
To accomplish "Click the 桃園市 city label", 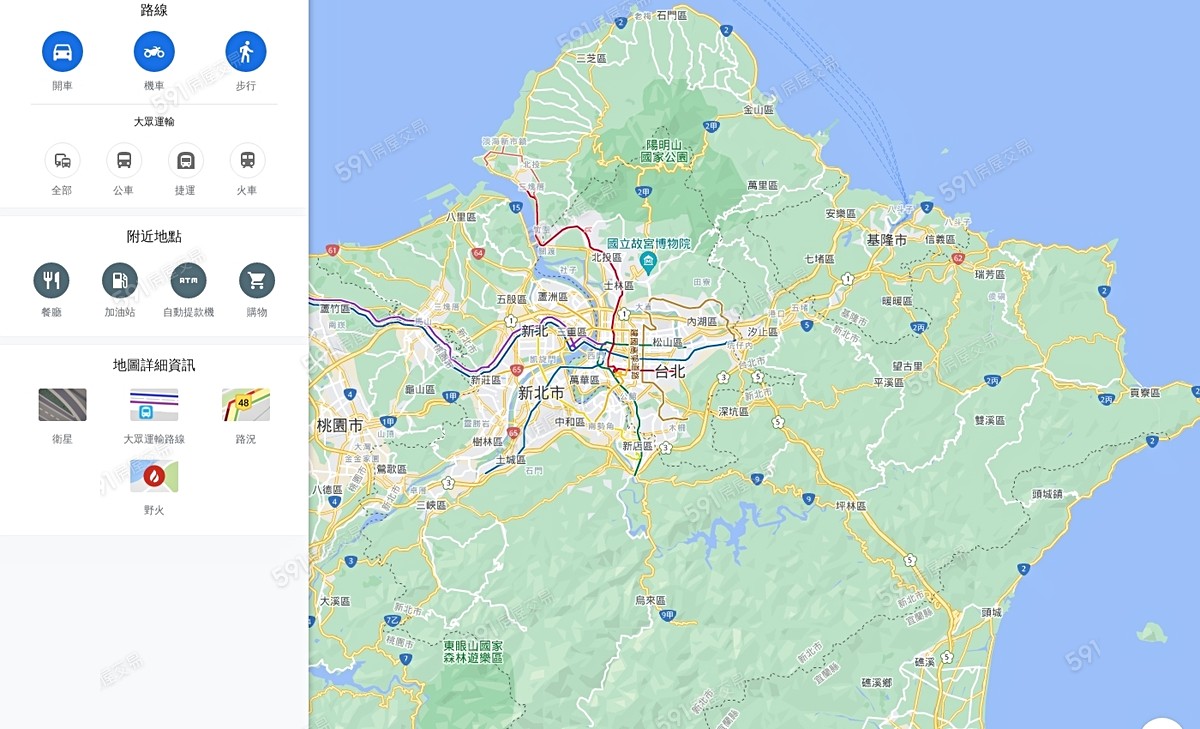I will (x=340, y=425).
